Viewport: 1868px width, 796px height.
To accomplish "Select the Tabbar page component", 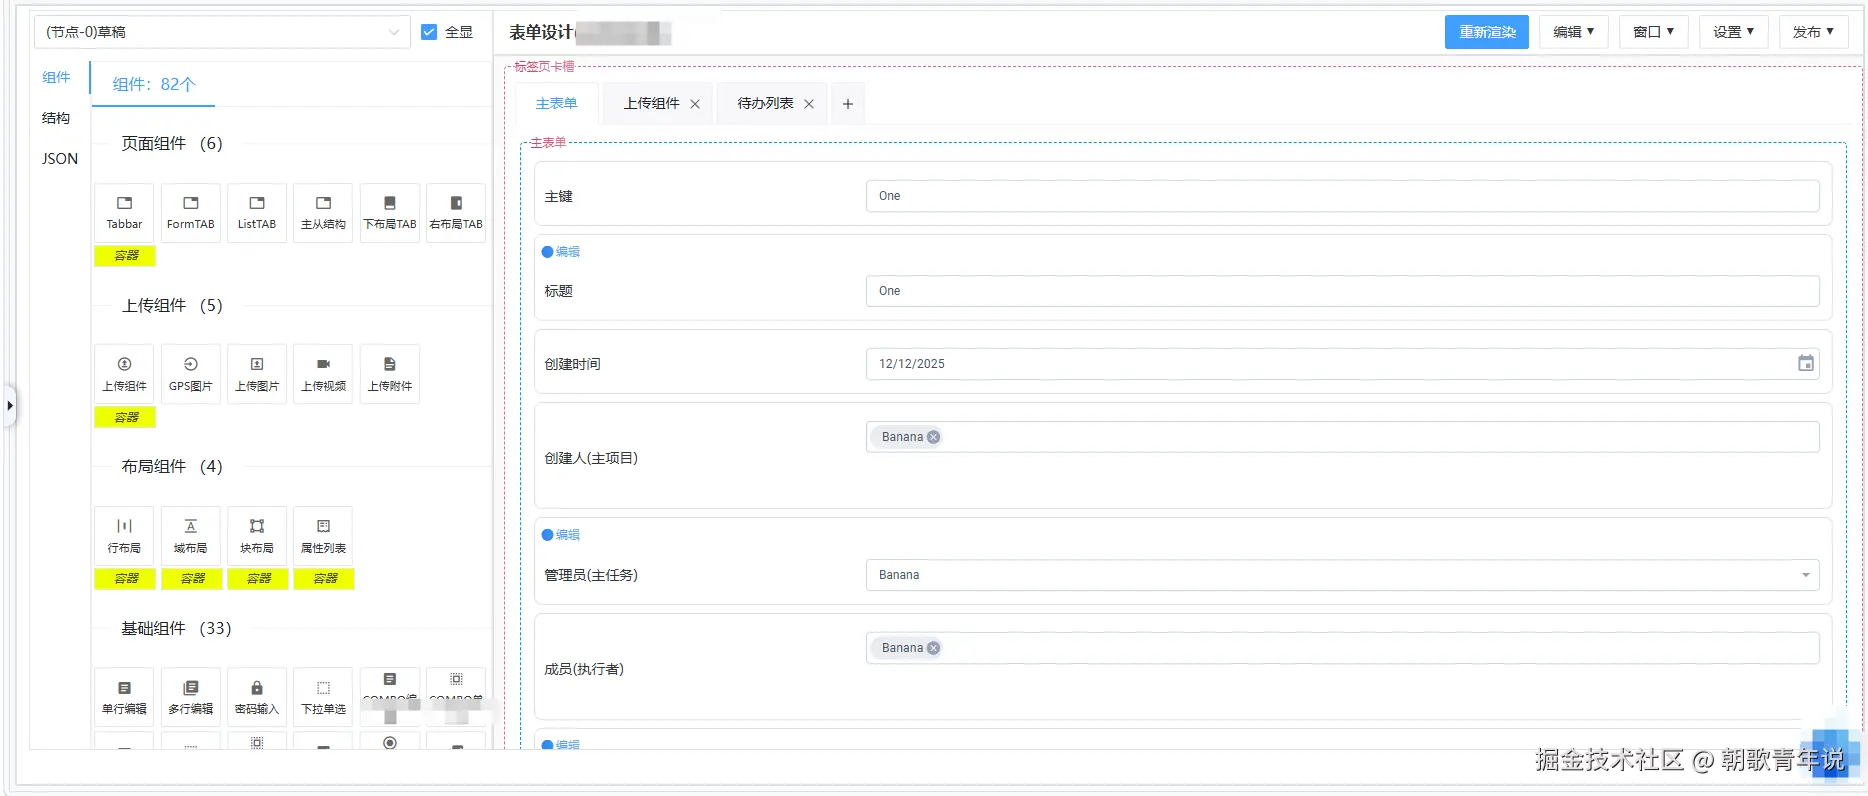I will click(124, 213).
